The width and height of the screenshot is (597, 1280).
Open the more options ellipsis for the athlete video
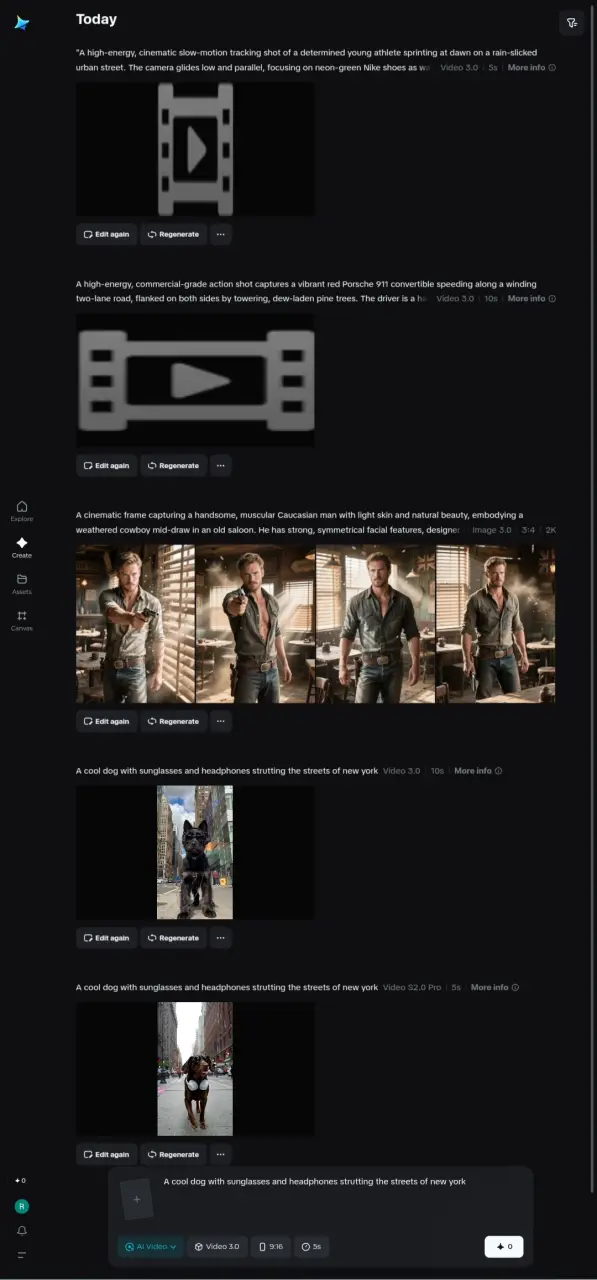point(221,234)
